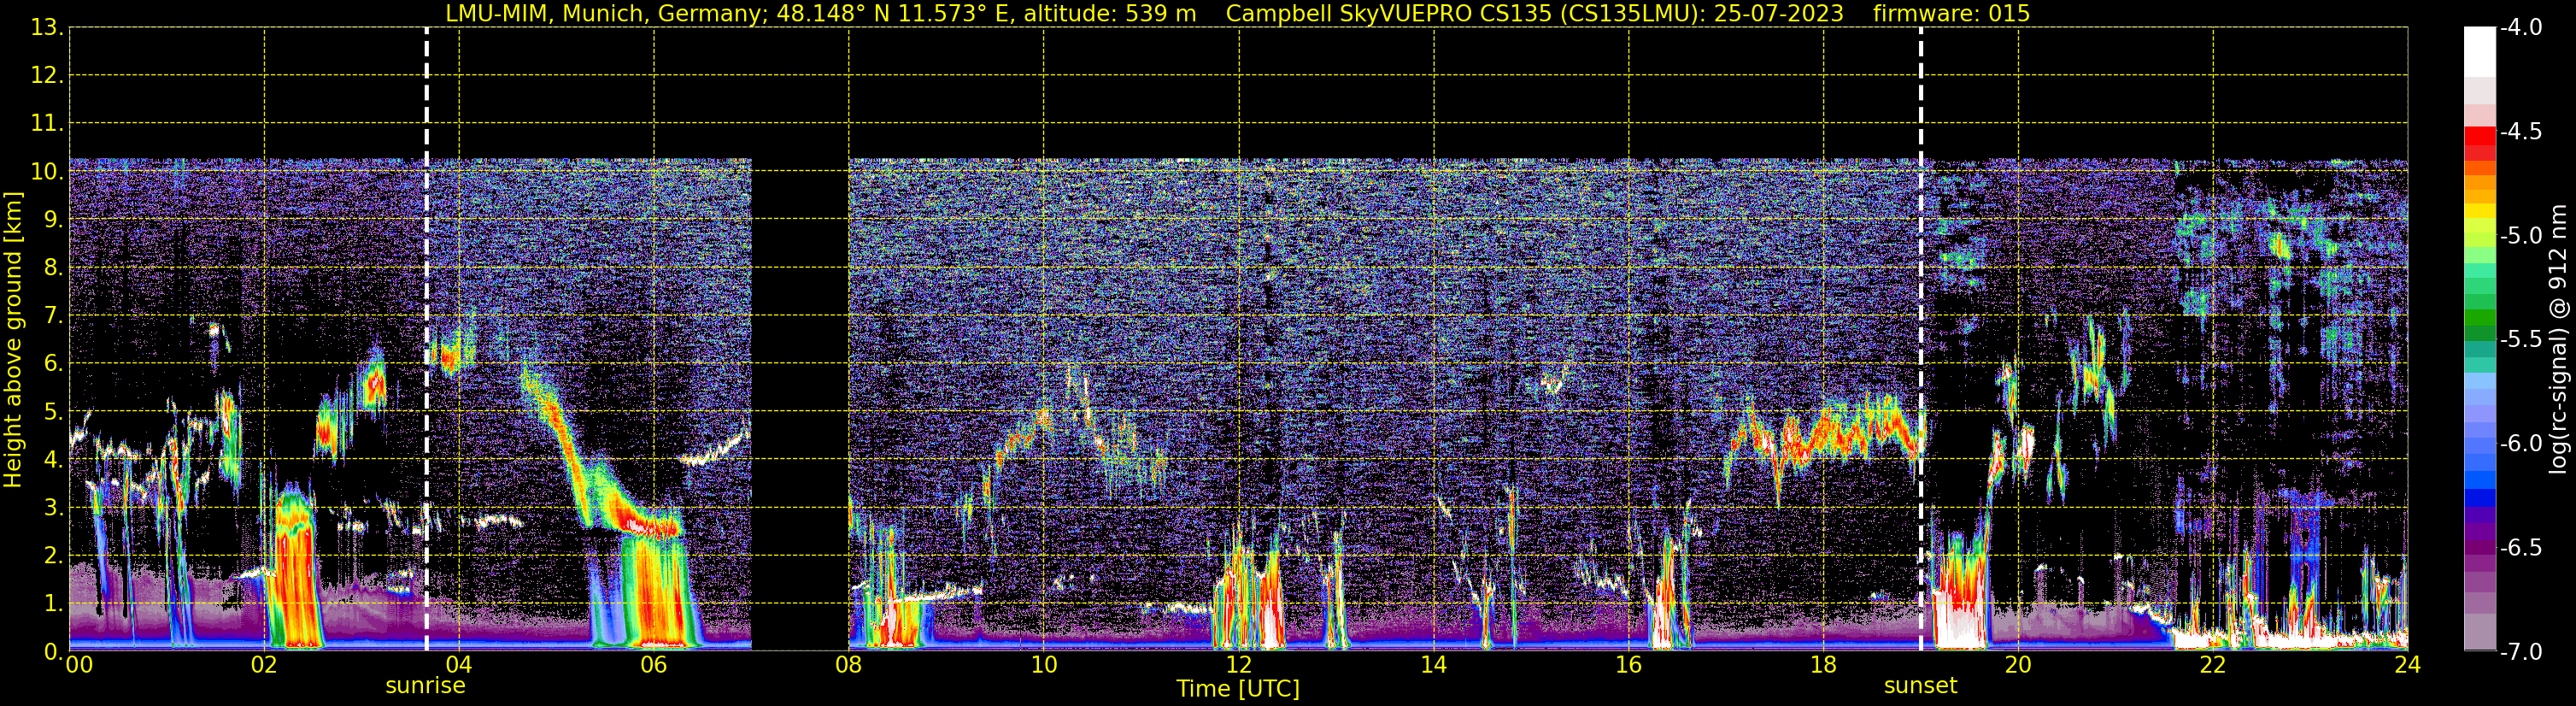
Task: Click the '22' time tick label
Action: (x=2213, y=665)
